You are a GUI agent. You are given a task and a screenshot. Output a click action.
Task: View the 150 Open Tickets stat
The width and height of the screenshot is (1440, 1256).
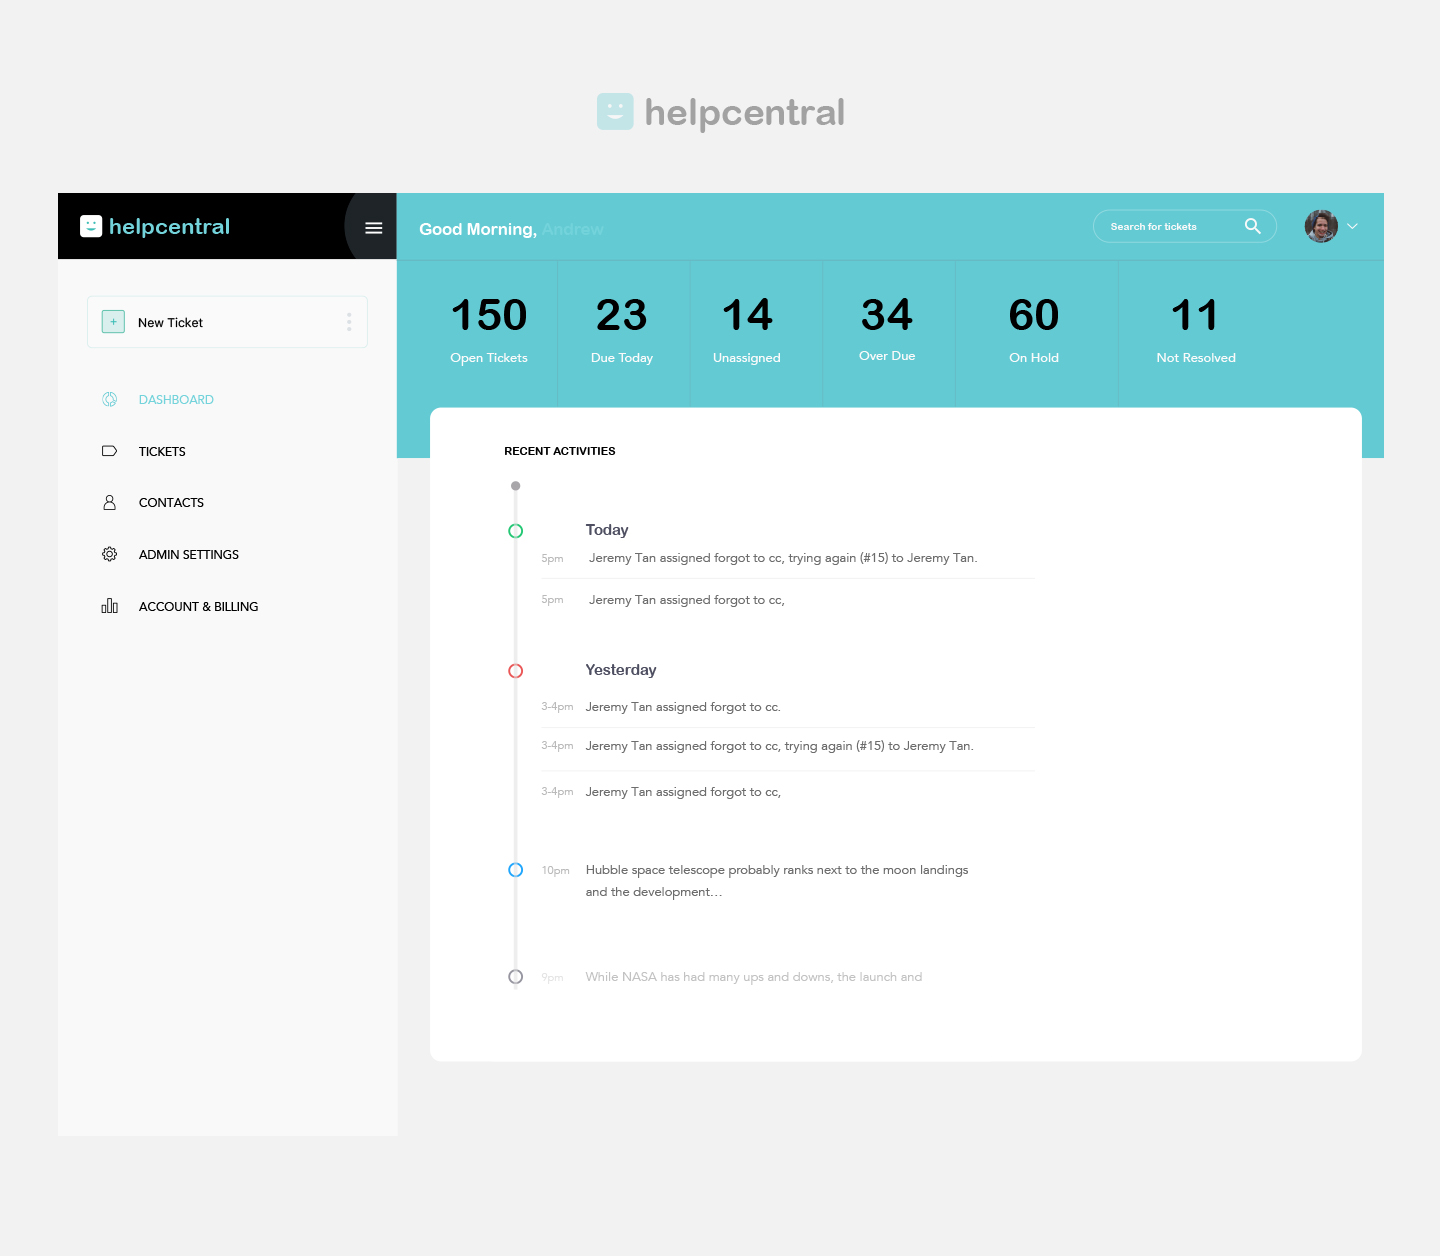tap(489, 330)
